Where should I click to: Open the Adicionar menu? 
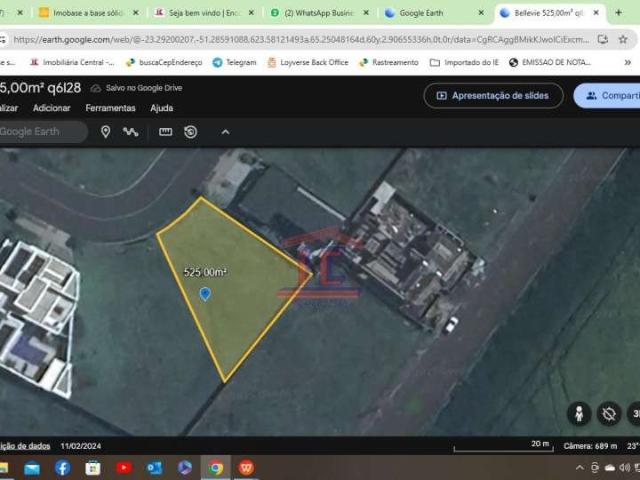point(51,108)
